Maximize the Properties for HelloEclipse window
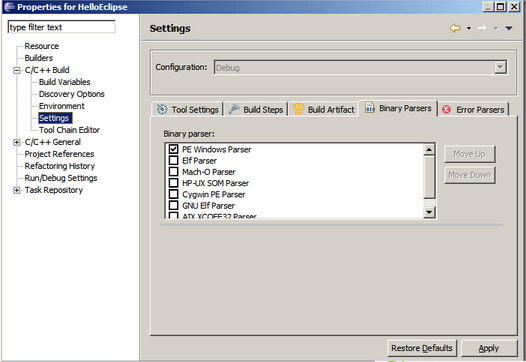The width and height of the screenshot is (526, 362). pos(501,6)
